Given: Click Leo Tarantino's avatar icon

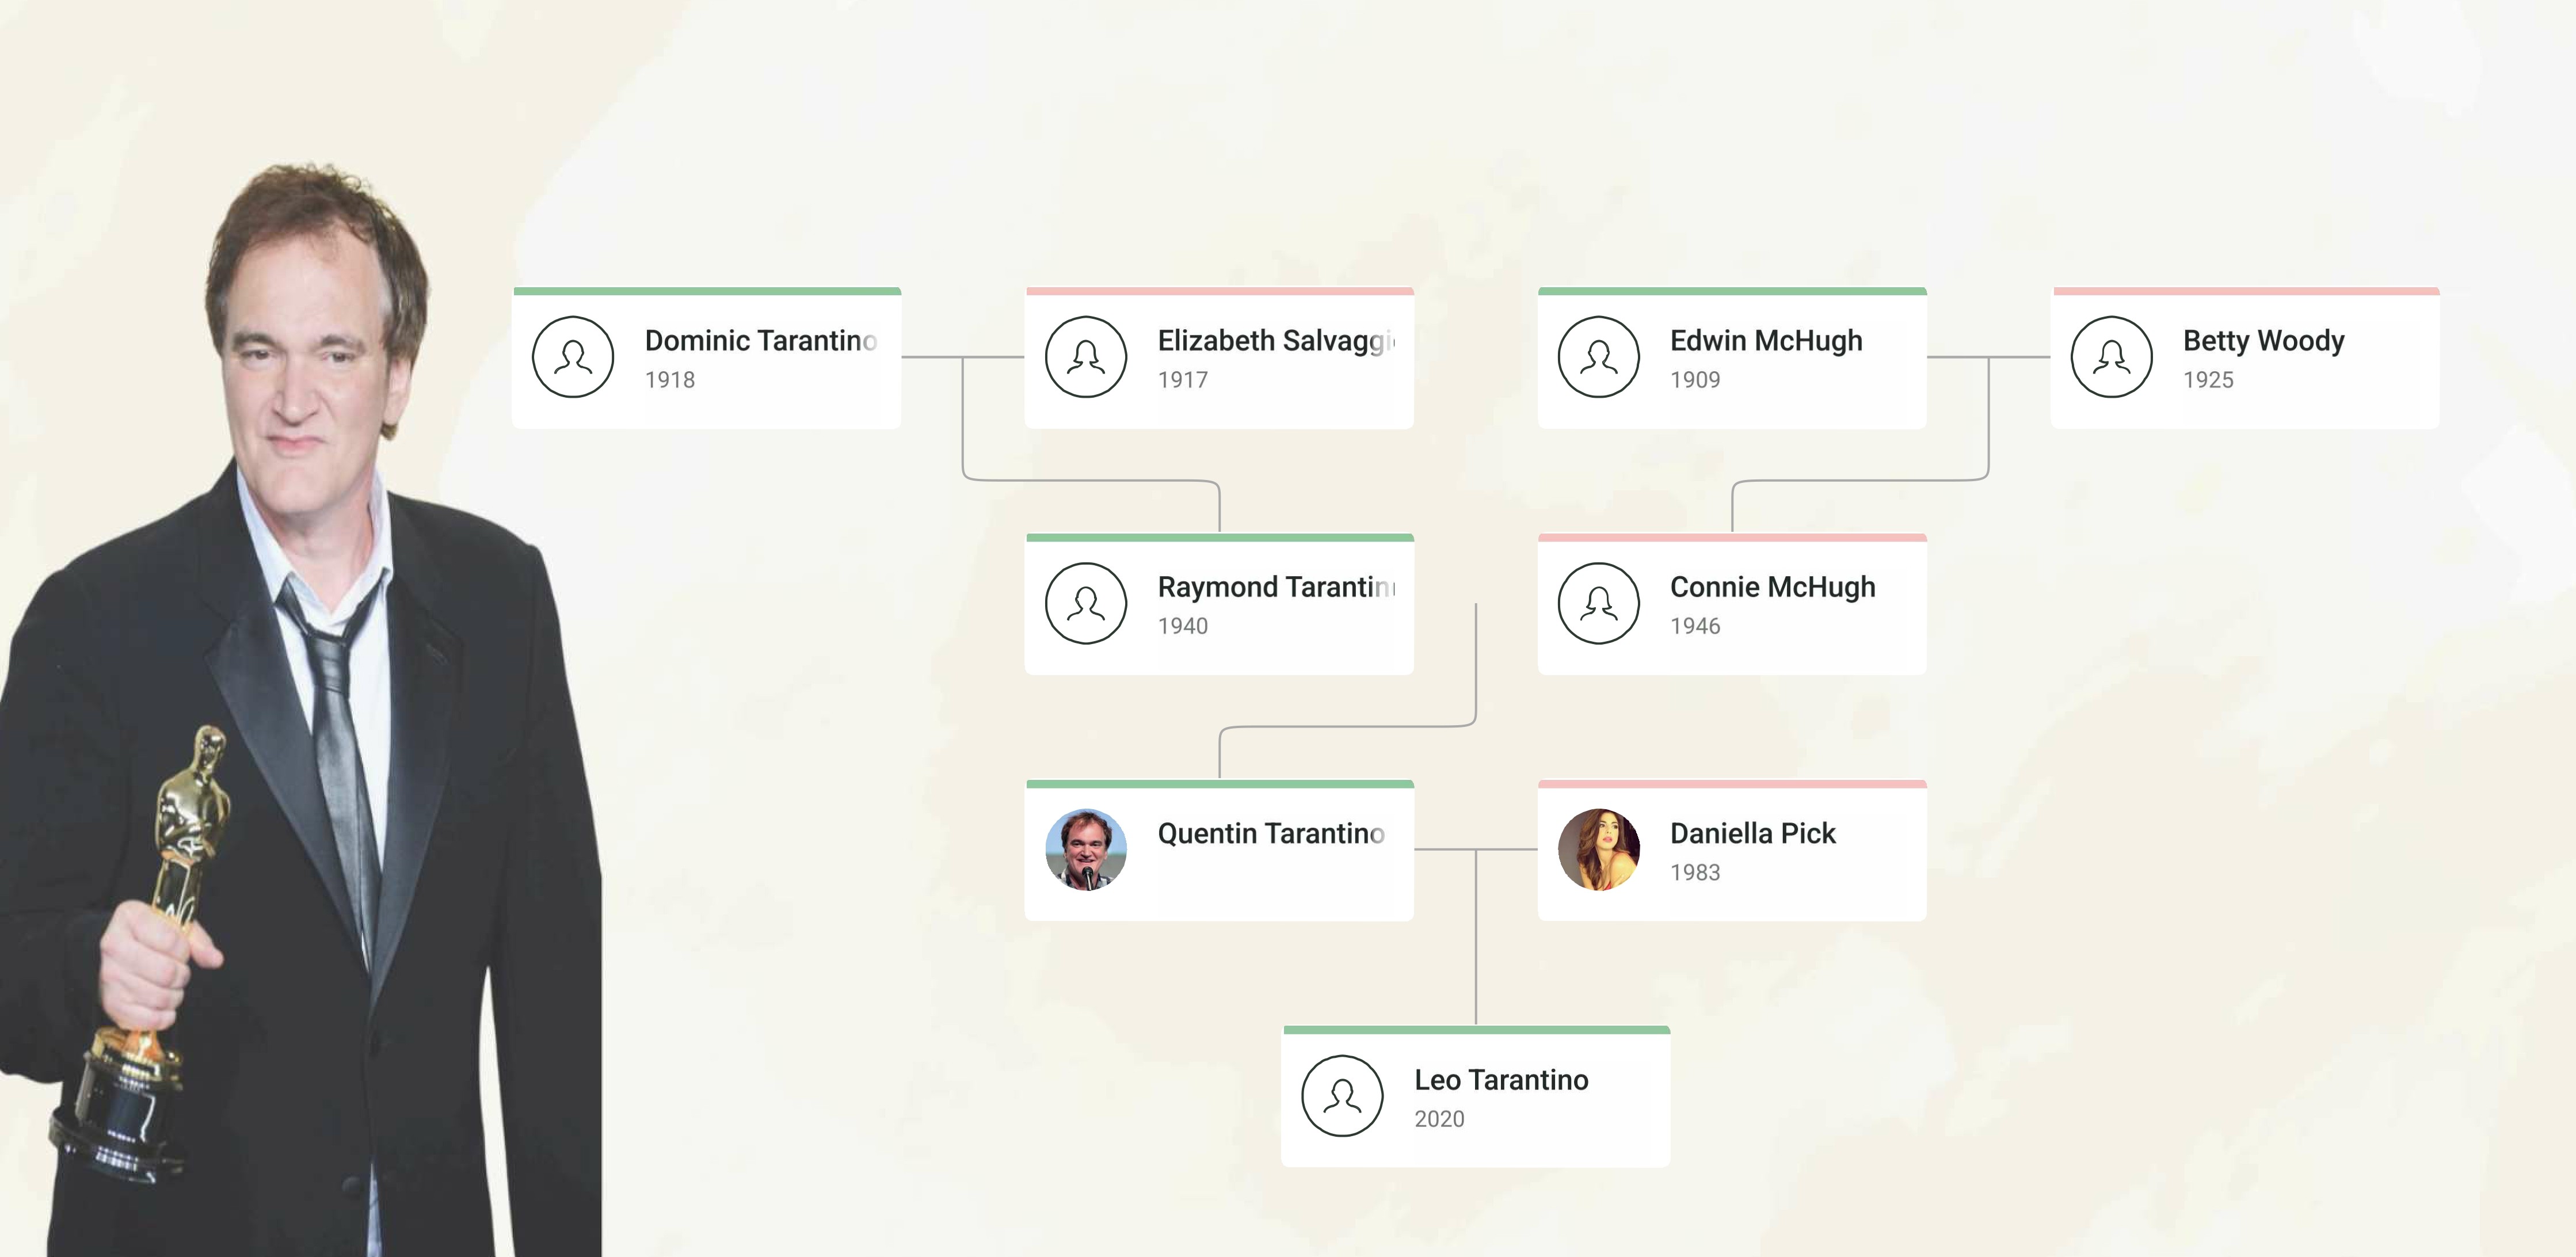Looking at the screenshot, I should 1342,1096.
